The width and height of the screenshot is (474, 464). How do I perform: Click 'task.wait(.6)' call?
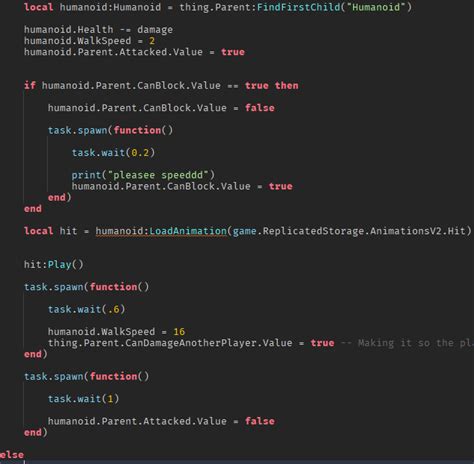86,309
